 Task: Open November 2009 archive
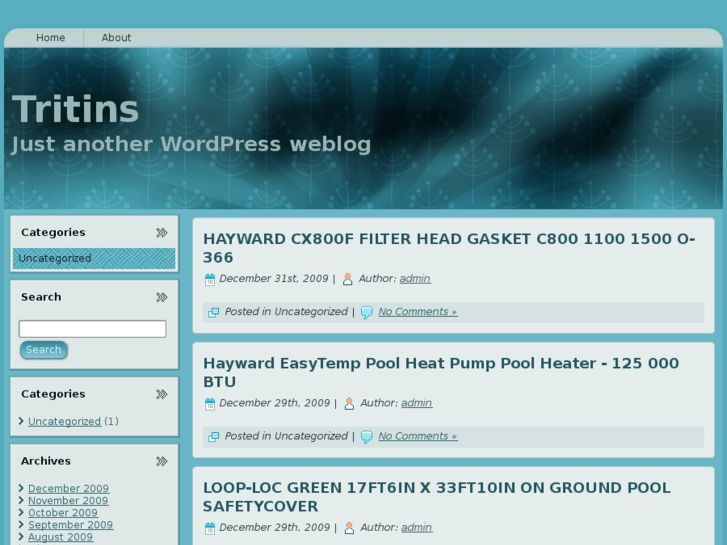[x=68, y=500]
